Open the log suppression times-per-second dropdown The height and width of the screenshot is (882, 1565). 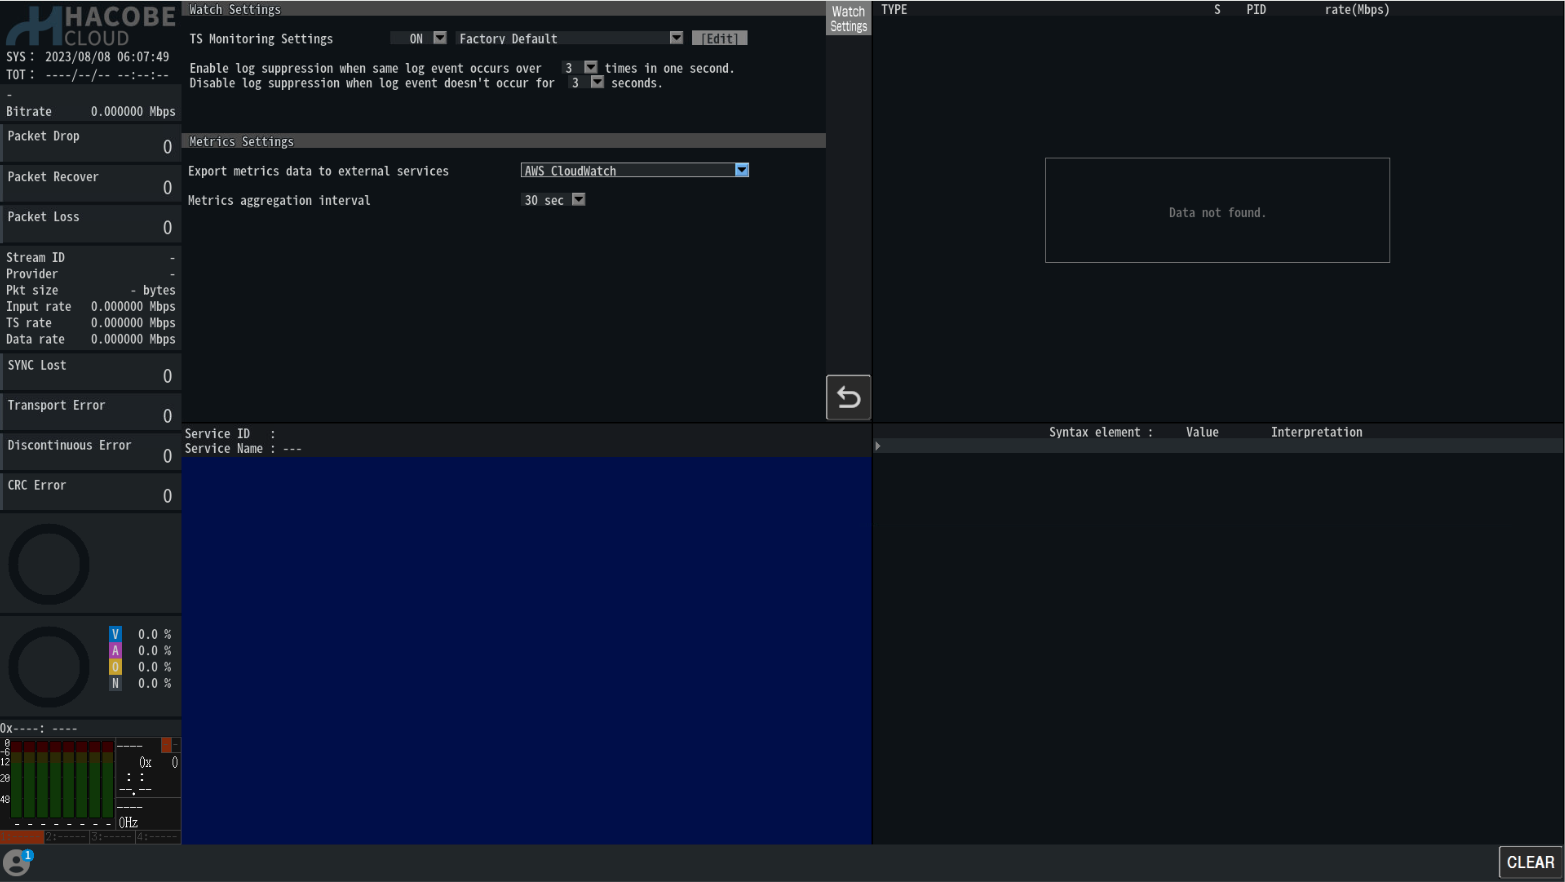coord(590,68)
